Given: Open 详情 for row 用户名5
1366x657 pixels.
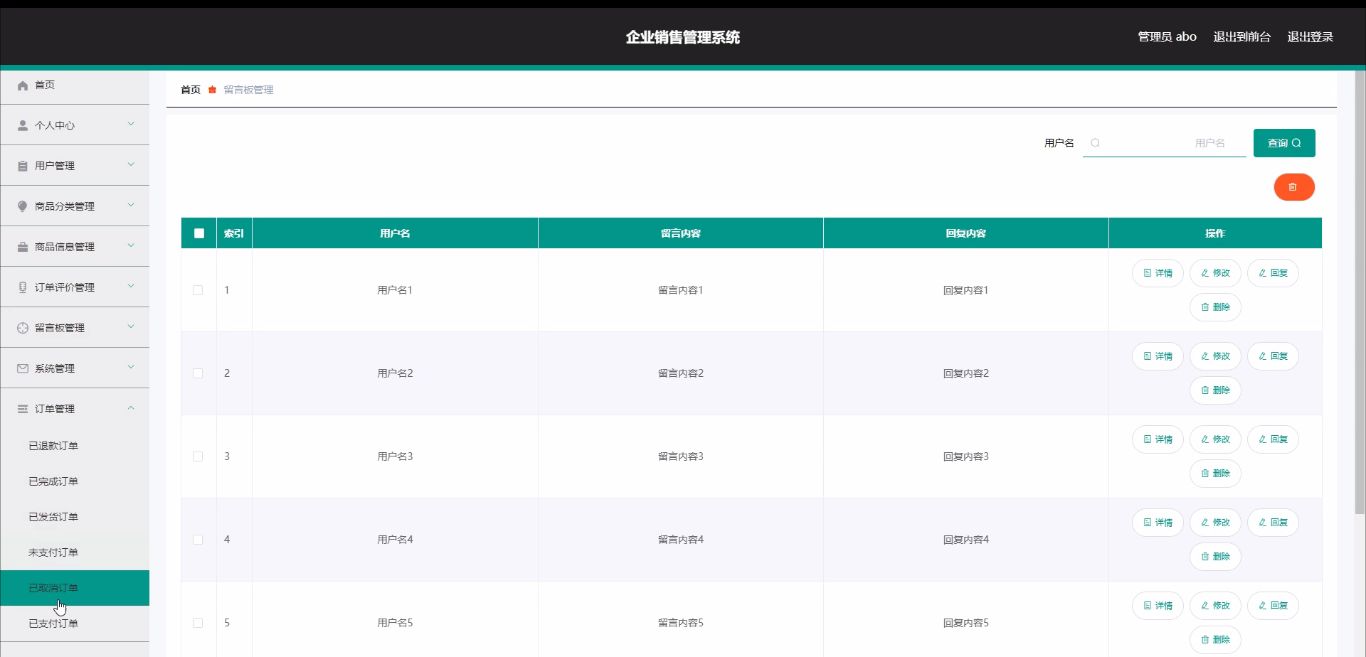Looking at the screenshot, I should (1158, 605).
